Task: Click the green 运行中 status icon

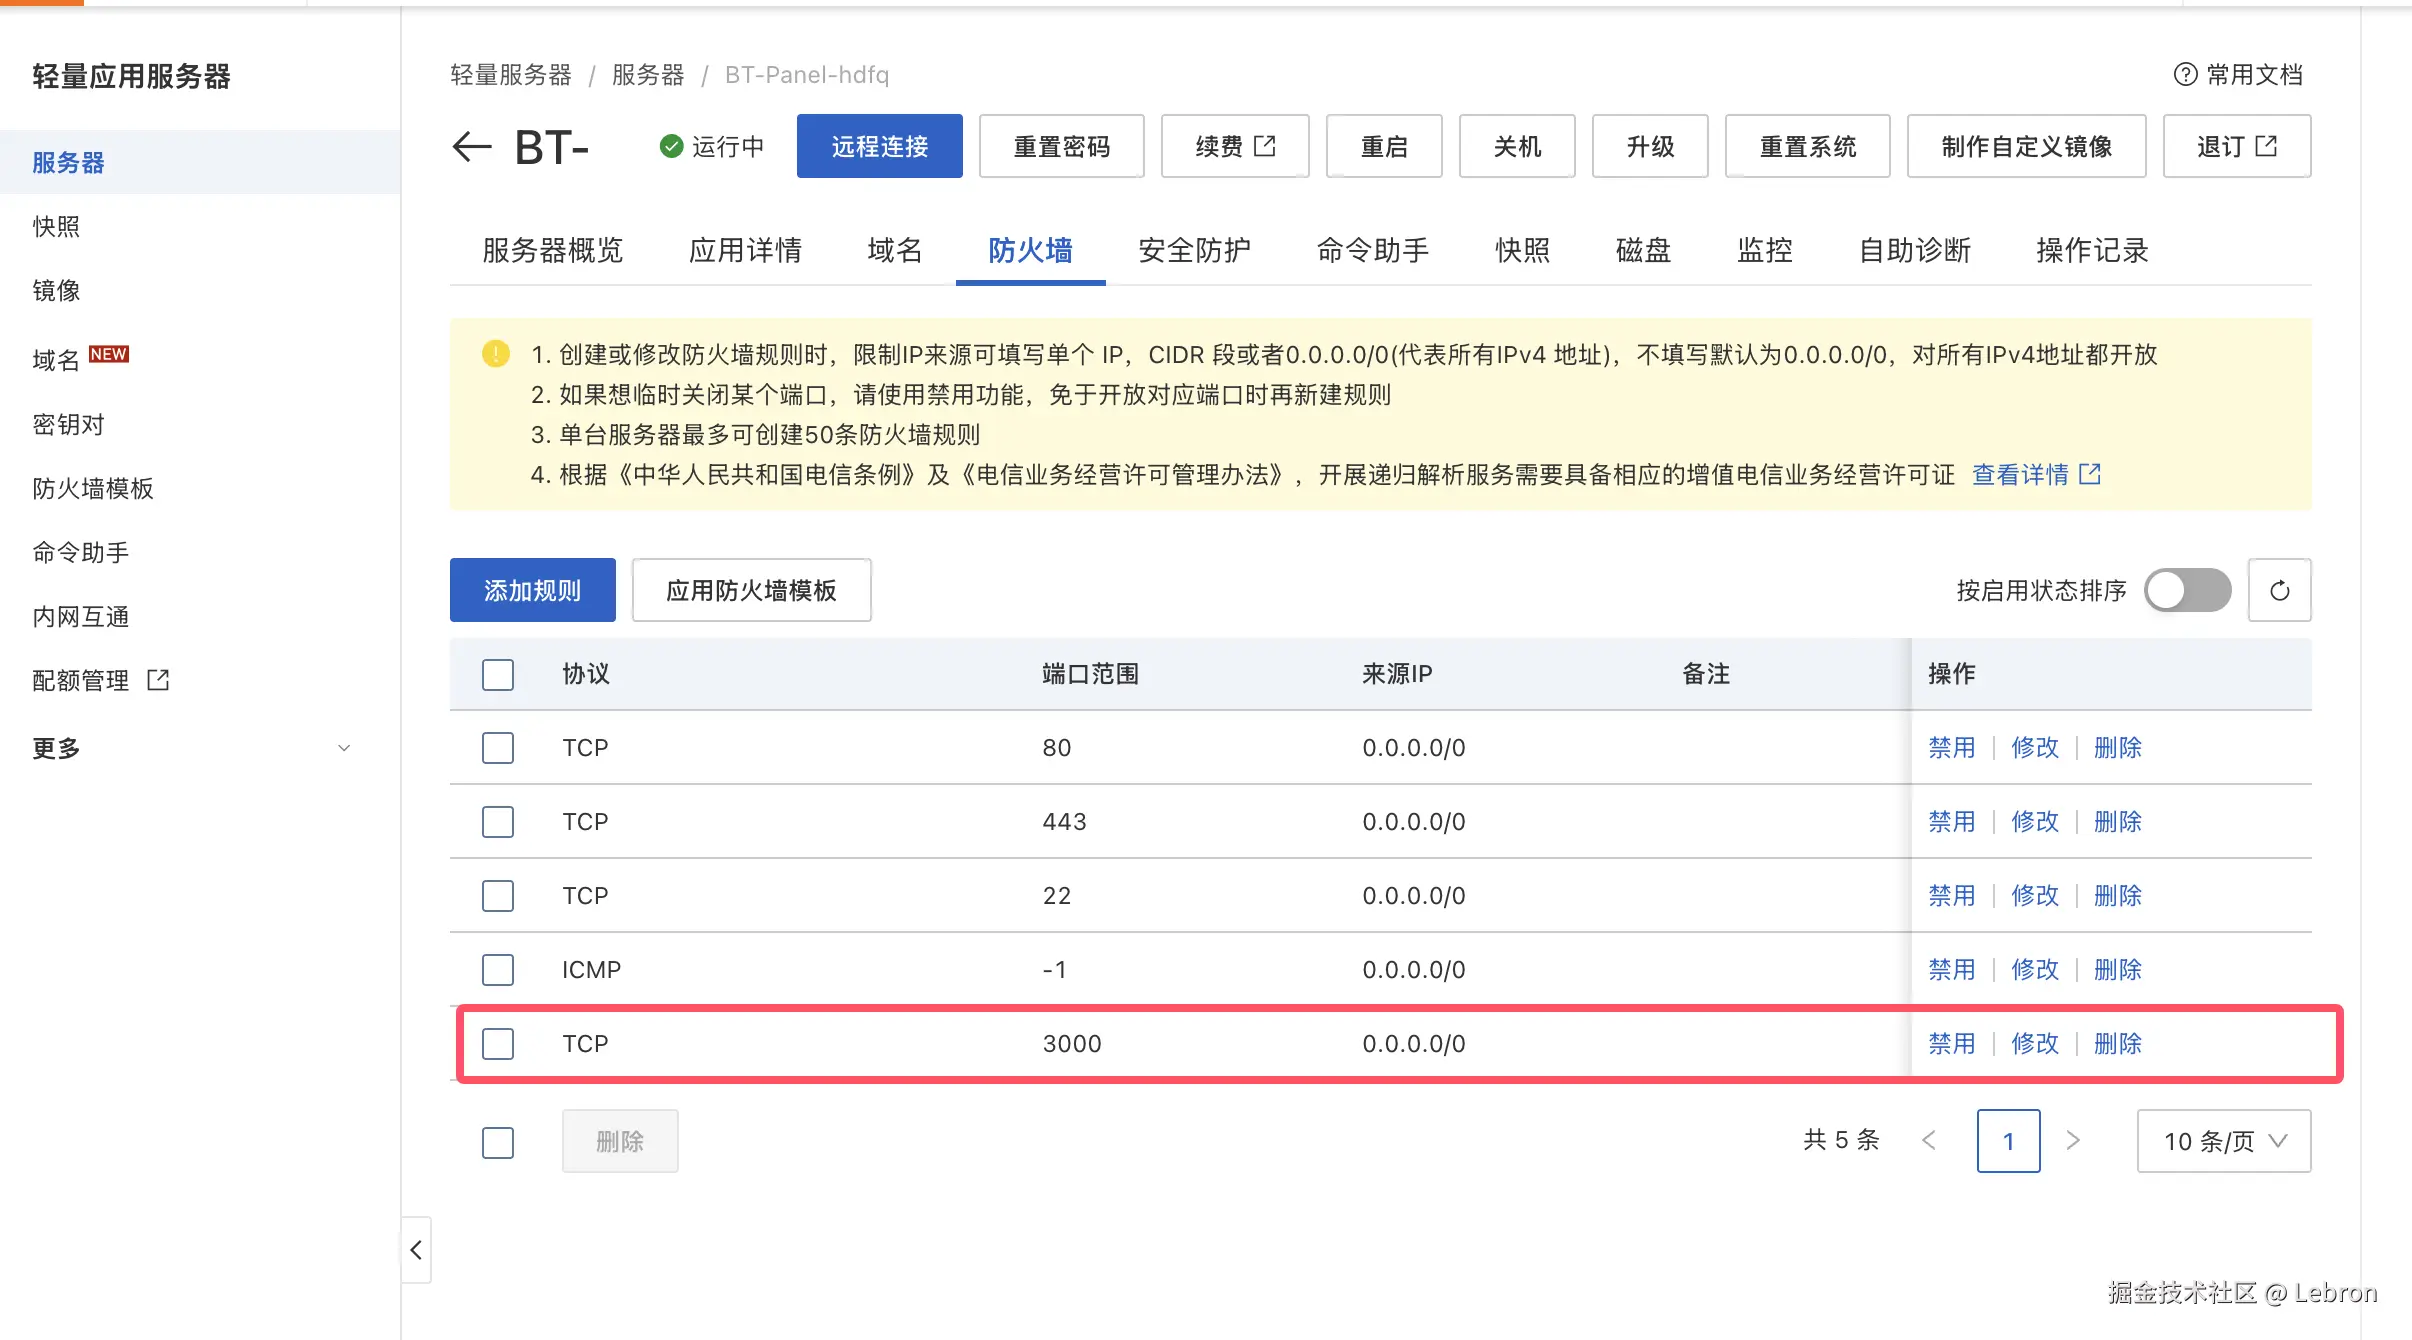Action: point(670,145)
